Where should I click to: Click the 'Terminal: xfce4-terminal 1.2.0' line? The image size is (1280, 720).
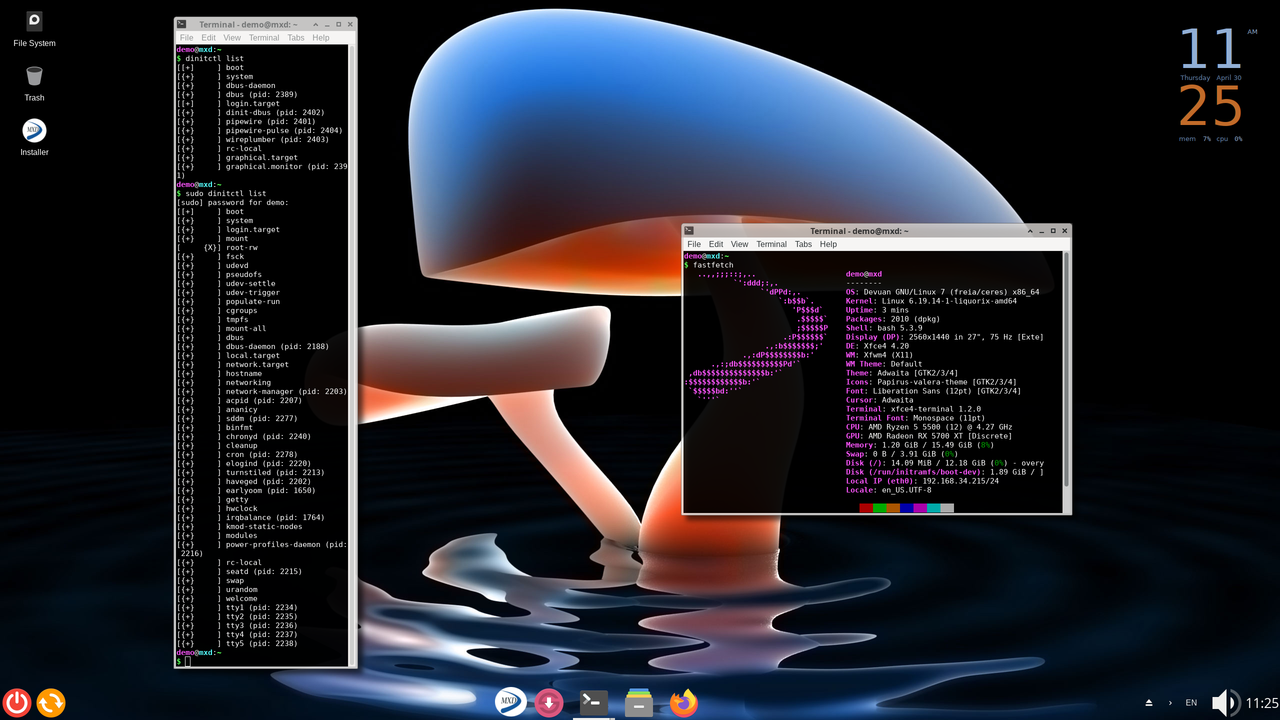click(913, 409)
